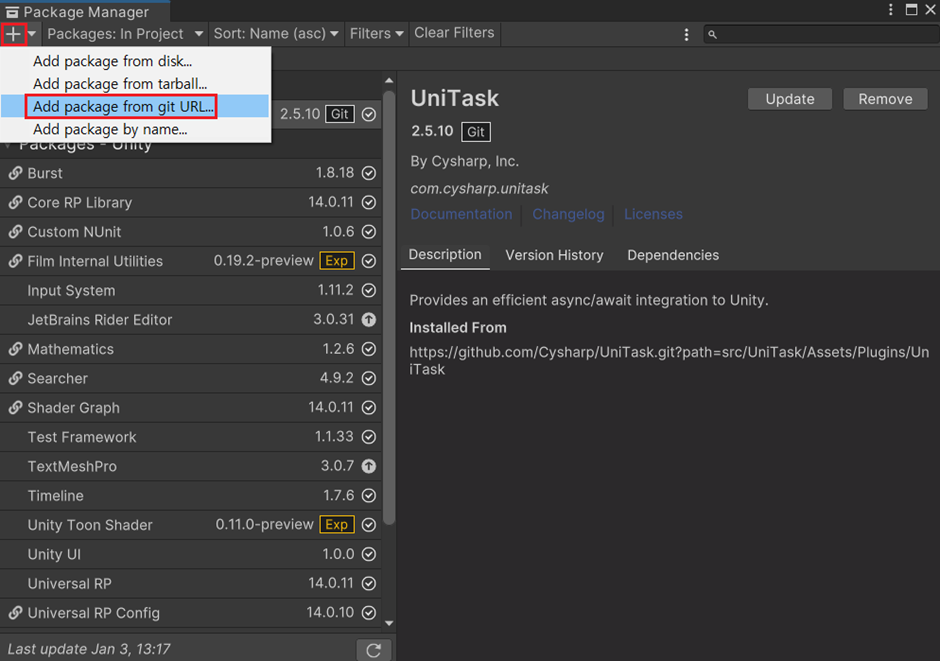Open the Licenses link
The width and height of the screenshot is (940, 661).
click(653, 214)
